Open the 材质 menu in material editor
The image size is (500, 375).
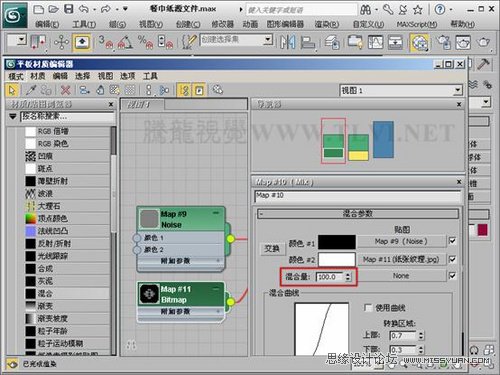point(38,76)
